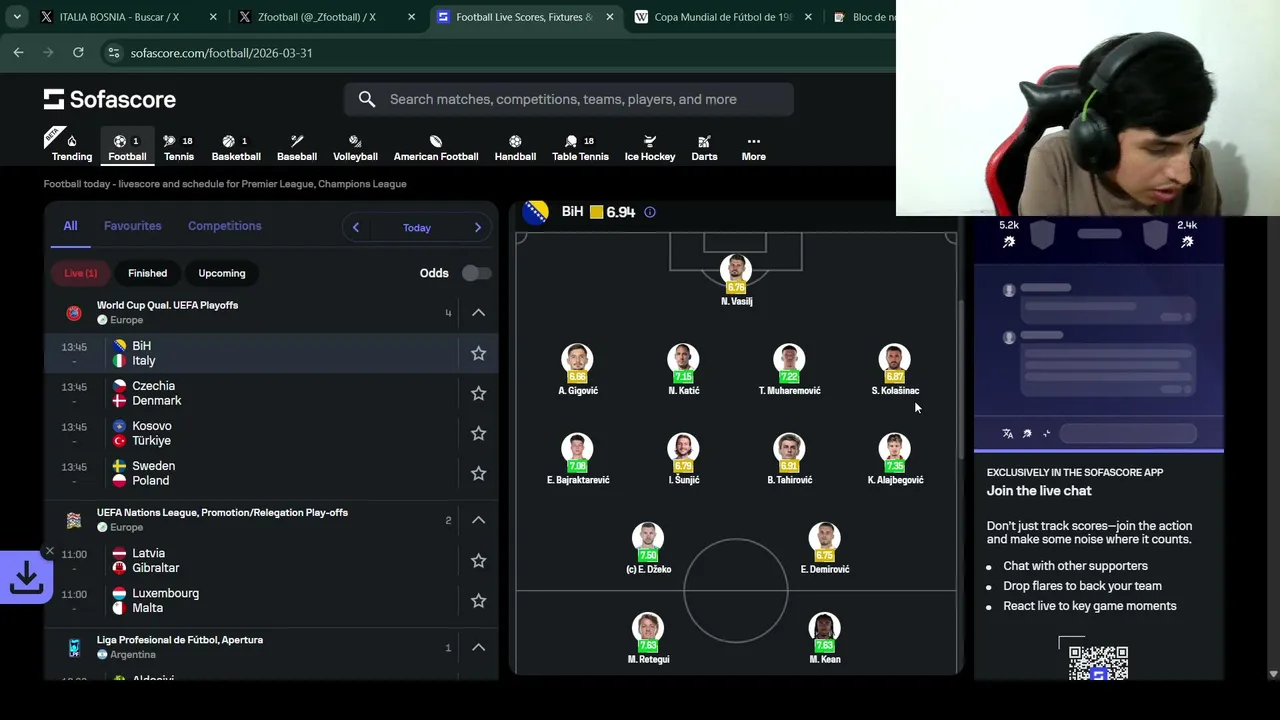The height and width of the screenshot is (720, 1280).
Task: Switch to the Competitions tab
Action: (x=225, y=226)
